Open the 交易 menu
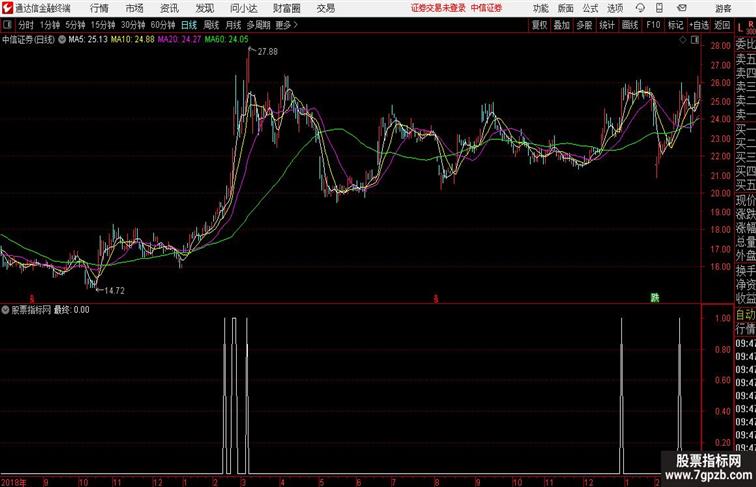 (x=325, y=8)
